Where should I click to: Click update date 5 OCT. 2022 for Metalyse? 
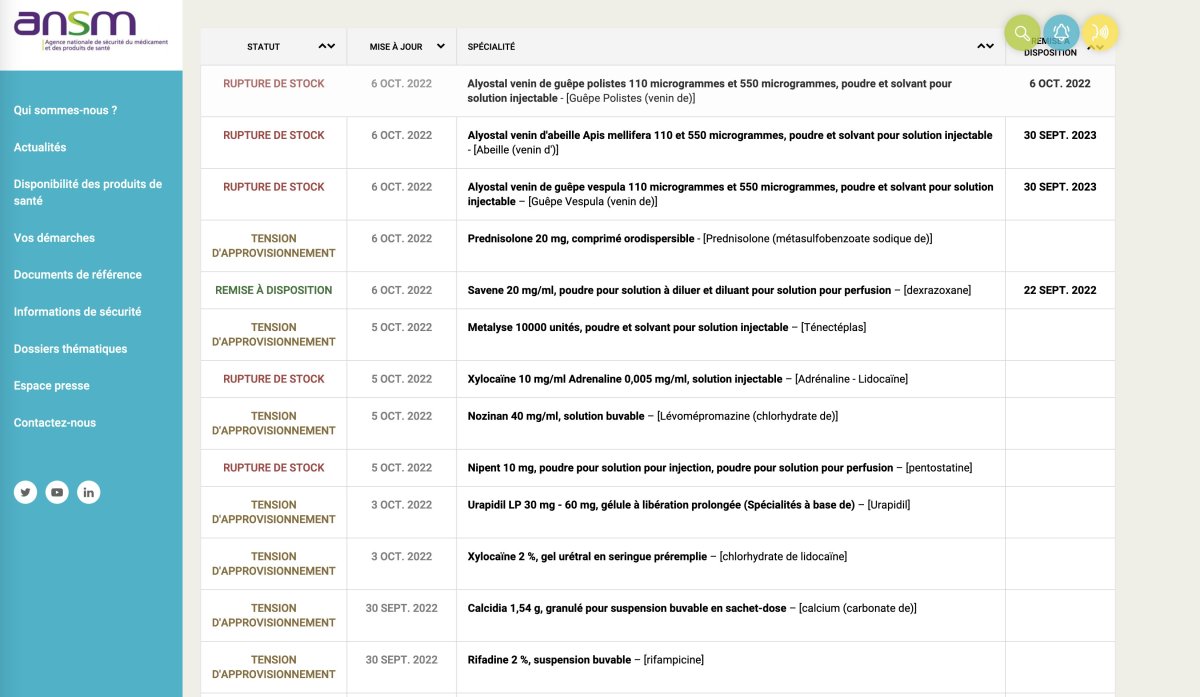tap(402, 327)
